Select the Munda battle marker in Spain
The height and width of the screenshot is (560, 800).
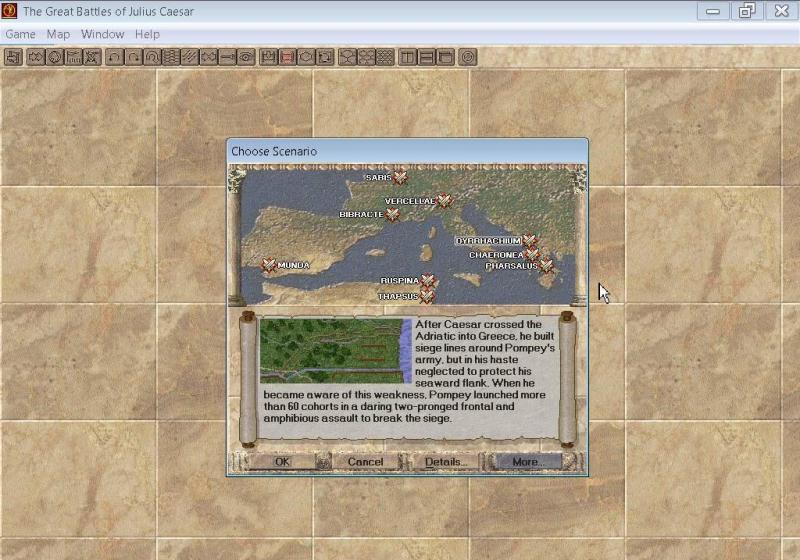[x=268, y=266]
